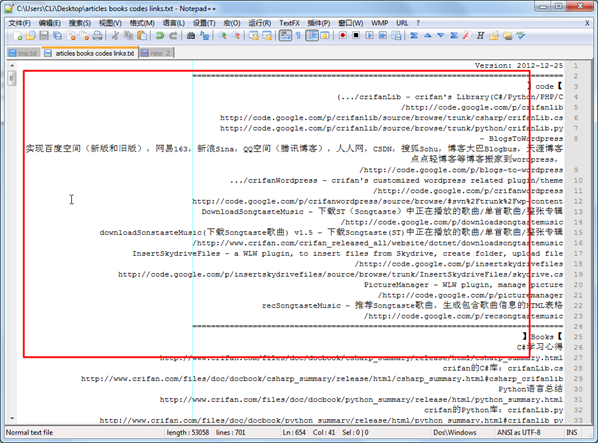This screenshot has height=443, width=598.
Task: Toggle the Indent Guide toolbar button
Action: (x=312, y=36)
